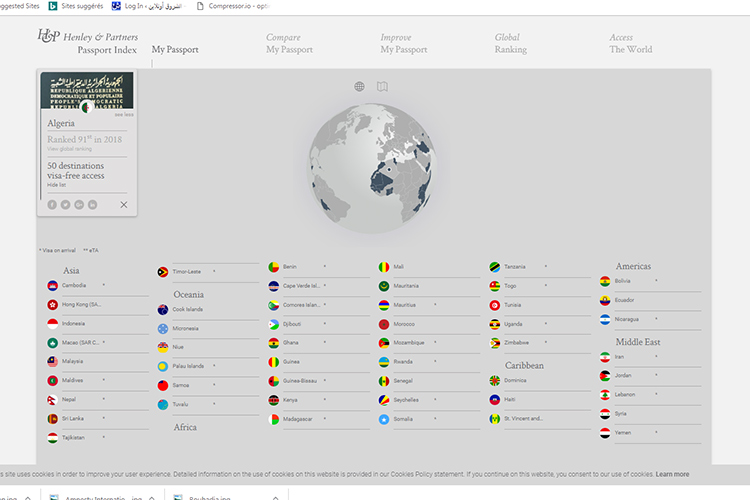Click the Somalia flag icon
Screen dimensions: 750x500
point(384,419)
